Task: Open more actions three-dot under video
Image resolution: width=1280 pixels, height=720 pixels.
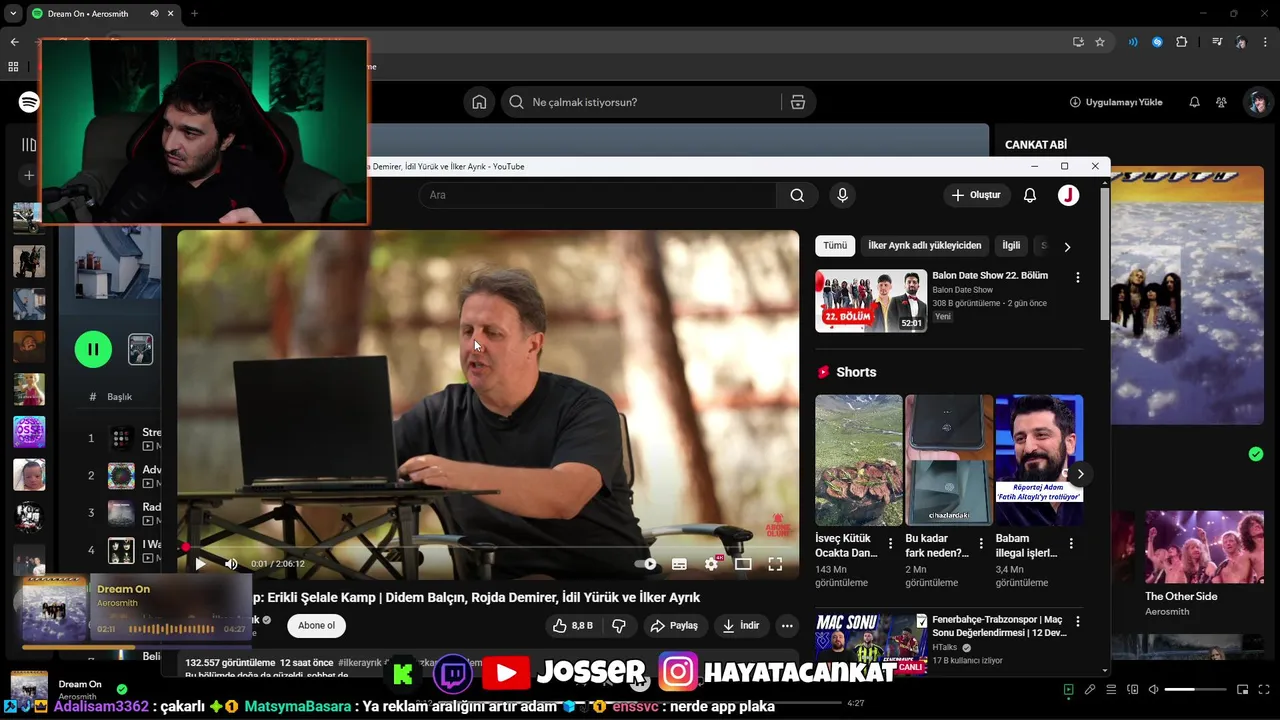Action: click(787, 626)
